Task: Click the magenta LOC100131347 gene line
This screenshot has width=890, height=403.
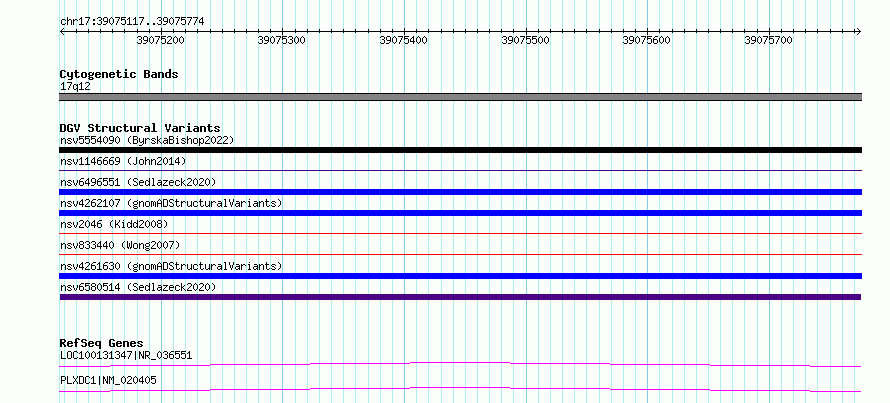Action: 461,364
